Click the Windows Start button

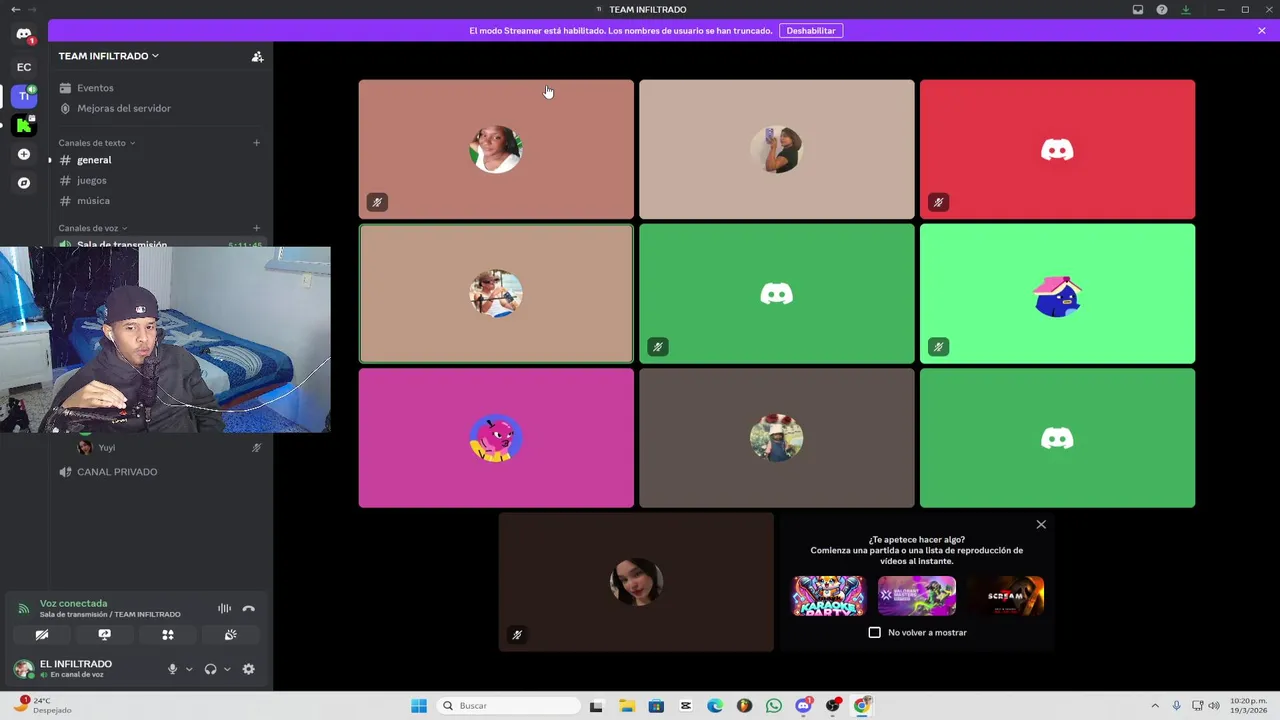pyautogui.click(x=419, y=706)
